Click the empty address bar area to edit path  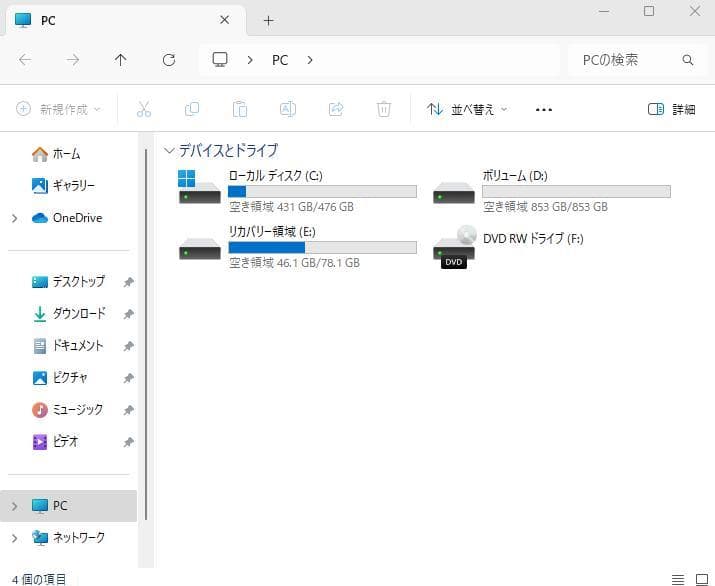[x=438, y=60]
